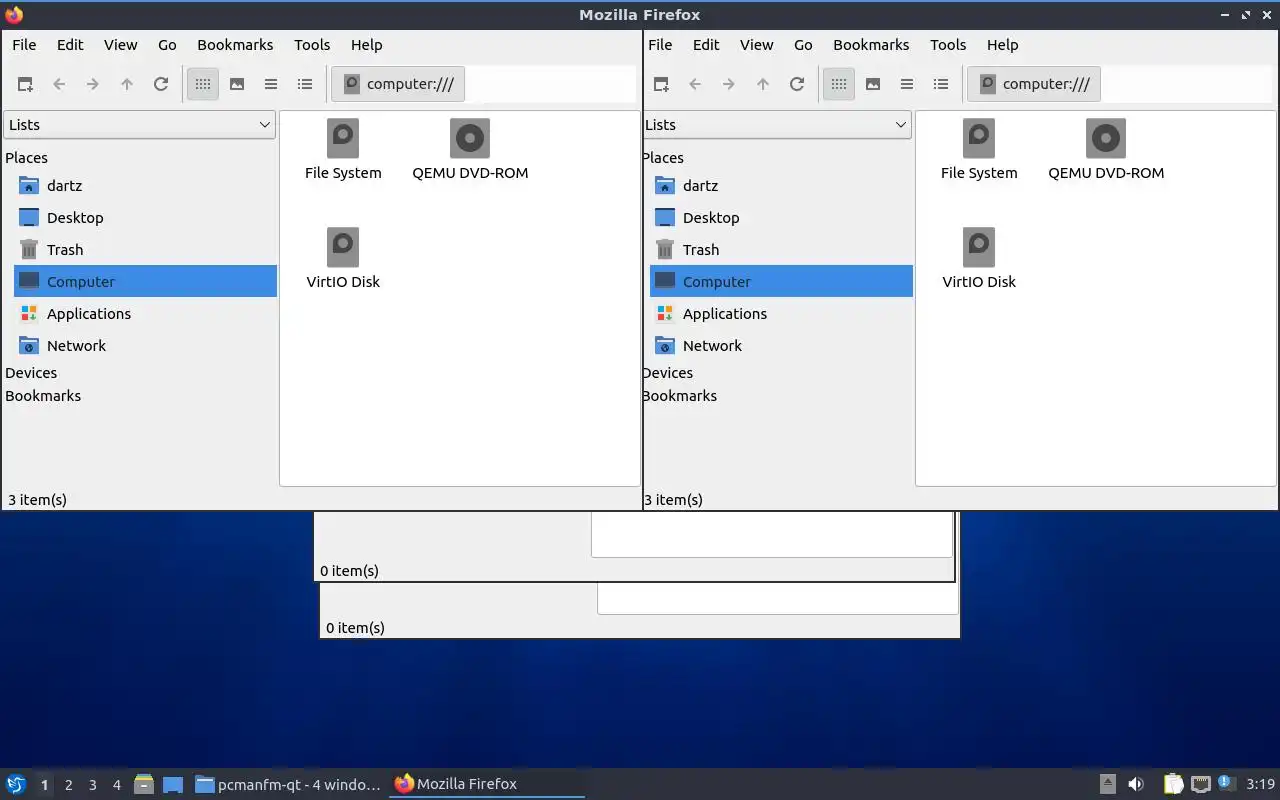Viewport: 1280px width, 800px height.
Task: Select File System drive in left window
Action: coord(343,149)
